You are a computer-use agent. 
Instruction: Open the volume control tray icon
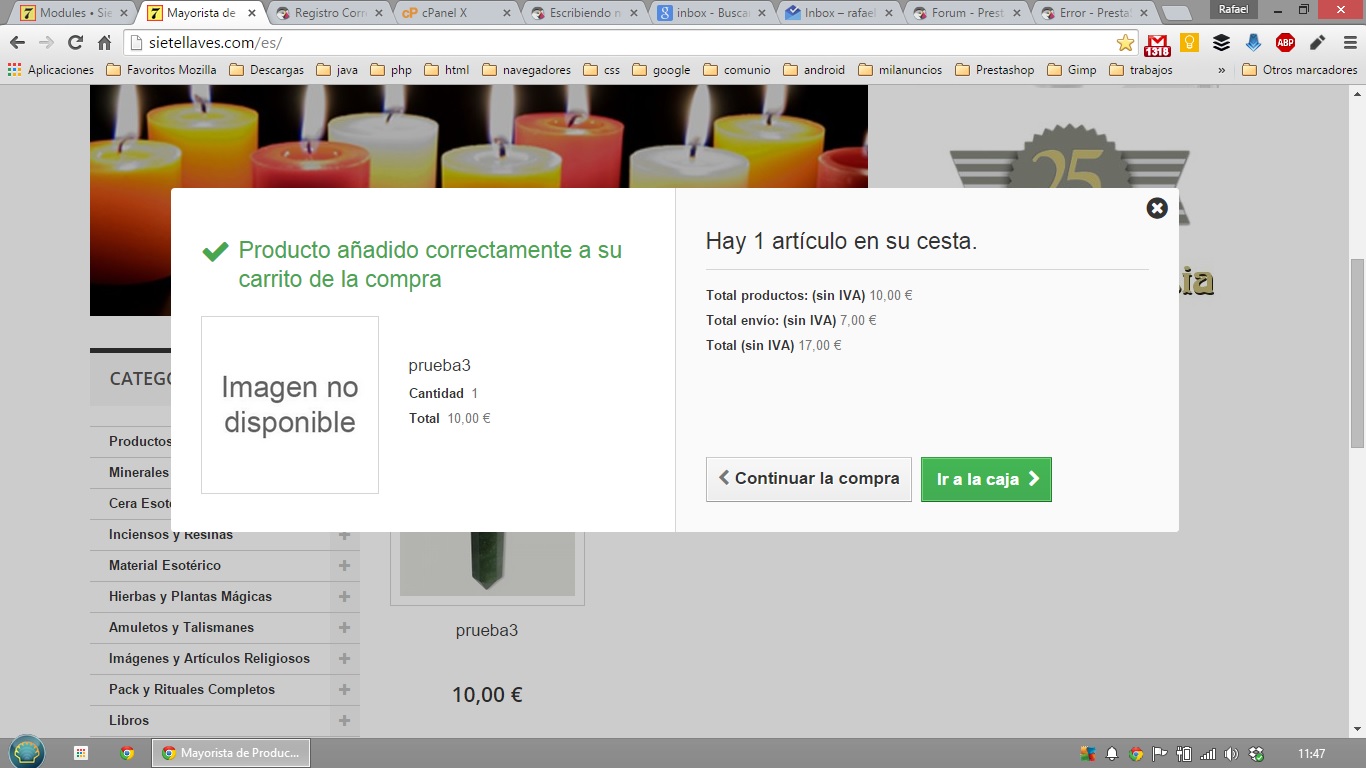pos(1231,753)
